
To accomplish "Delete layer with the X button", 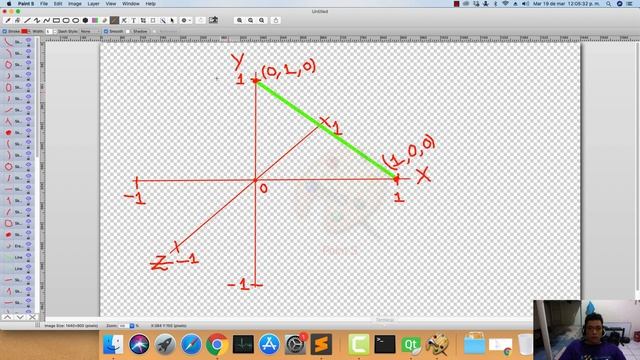I will [32, 317].
